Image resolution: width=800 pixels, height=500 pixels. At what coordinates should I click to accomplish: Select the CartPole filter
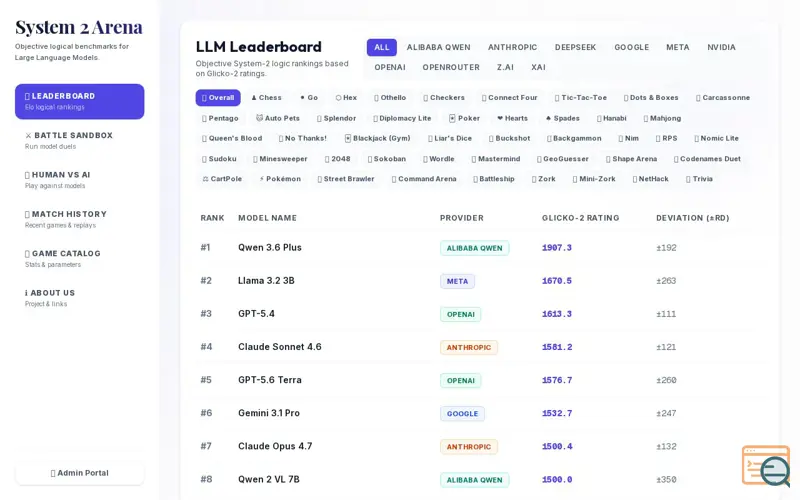coord(222,179)
